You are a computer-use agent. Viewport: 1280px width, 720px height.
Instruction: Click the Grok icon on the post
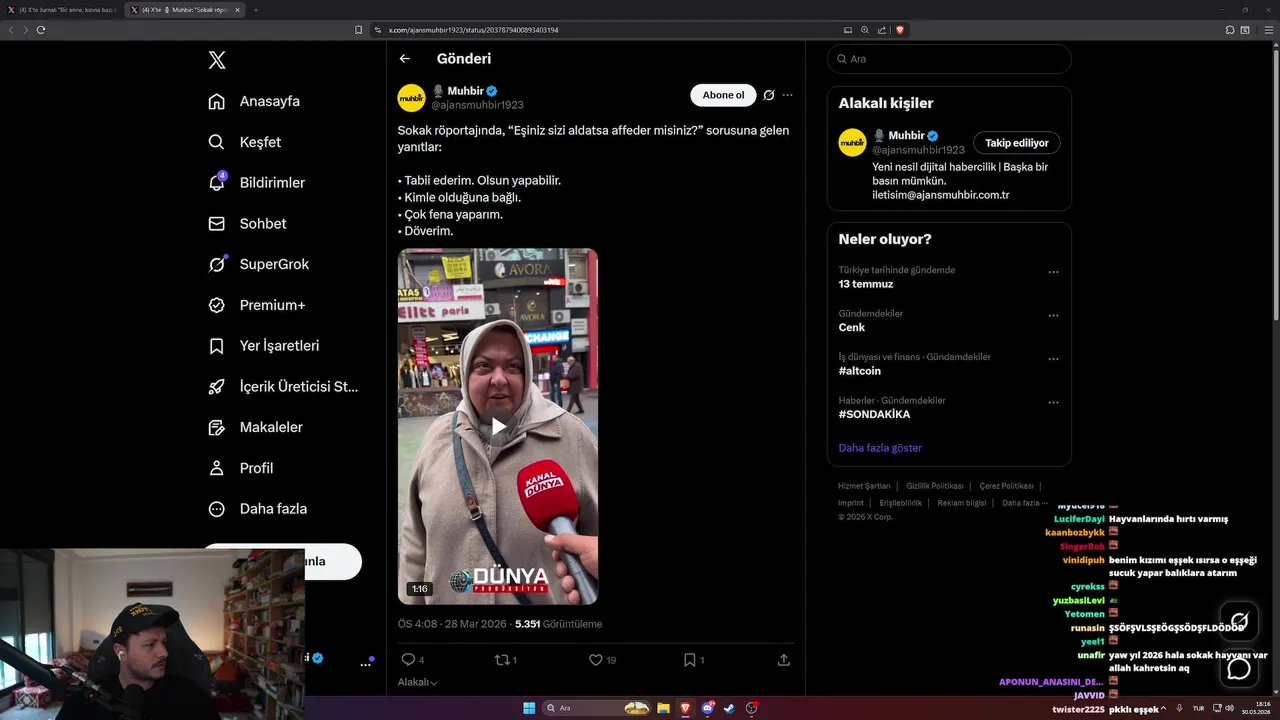coord(769,95)
